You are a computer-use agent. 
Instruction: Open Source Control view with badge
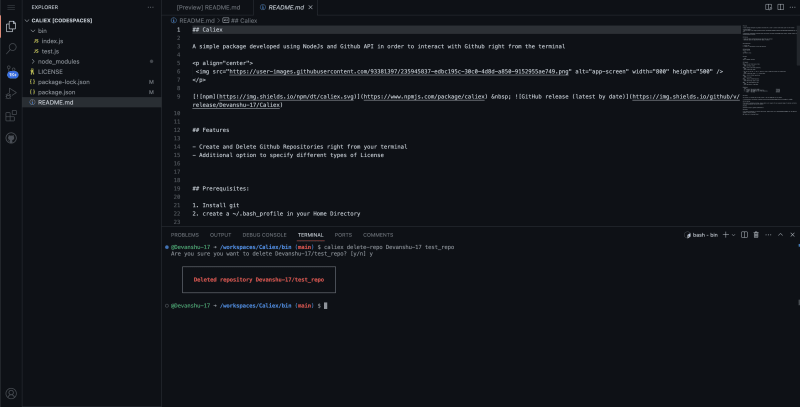11,71
